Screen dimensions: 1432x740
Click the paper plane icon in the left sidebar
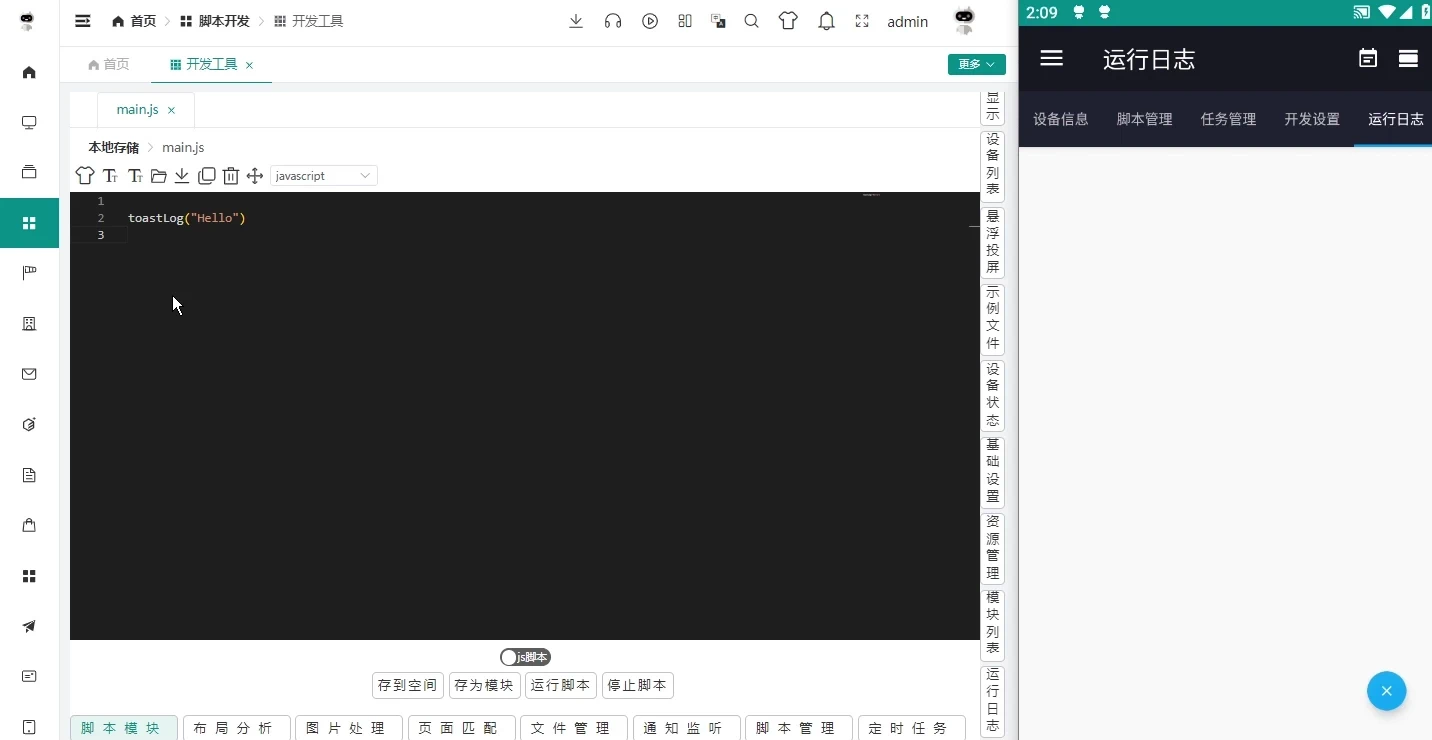pos(29,627)
